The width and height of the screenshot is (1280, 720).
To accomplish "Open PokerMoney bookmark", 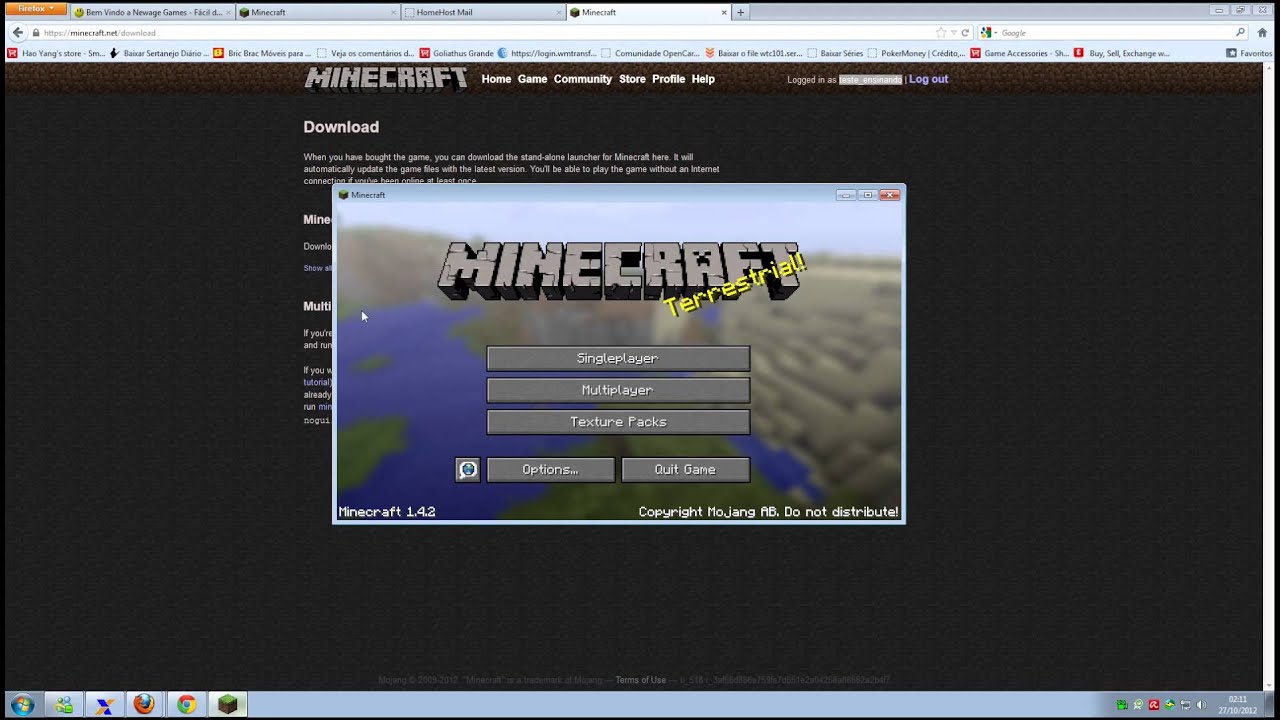I will 917,53.
